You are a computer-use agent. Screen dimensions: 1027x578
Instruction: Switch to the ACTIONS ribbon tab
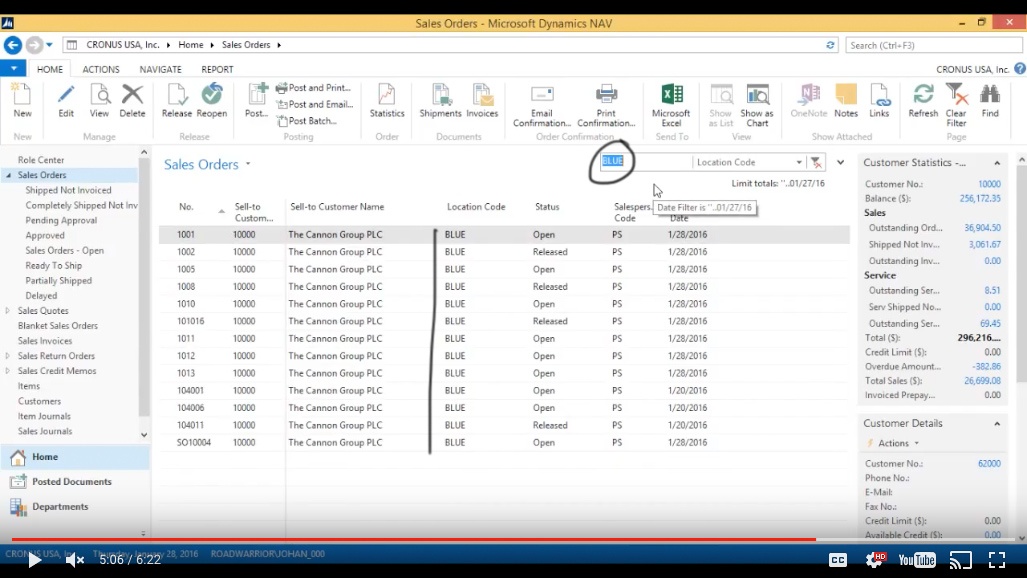(101, 69)
